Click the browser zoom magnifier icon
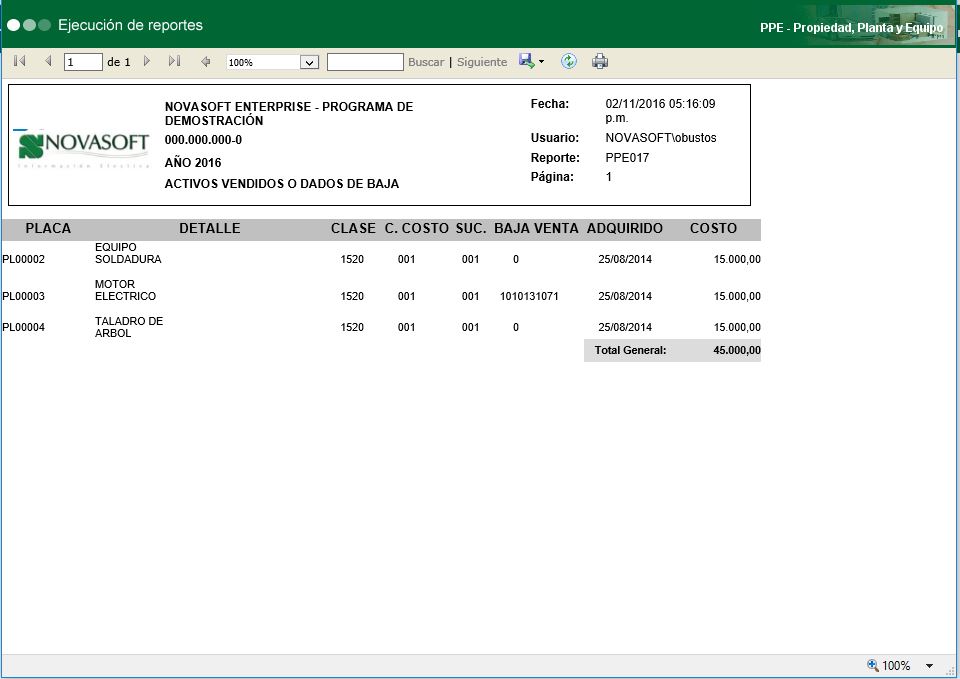The height and width of the screenshot is (679, 960). [x=872, y=665]
